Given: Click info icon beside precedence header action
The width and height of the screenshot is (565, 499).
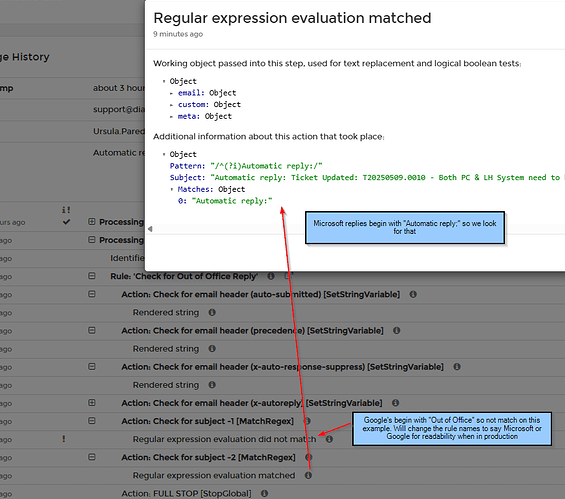Looking at the screenshot, I should [396, 330].
